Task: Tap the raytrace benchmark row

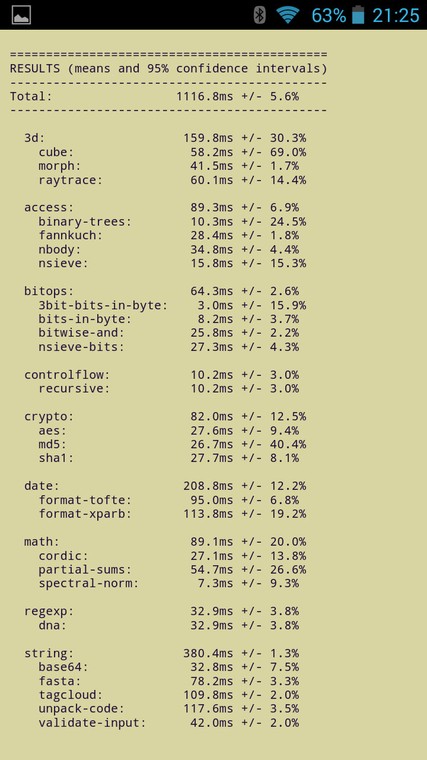Action: click(173, 180)
